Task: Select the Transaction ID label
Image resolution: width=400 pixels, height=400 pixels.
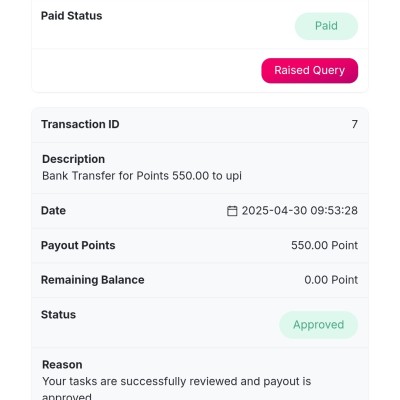Action: [x=80, y=124]
